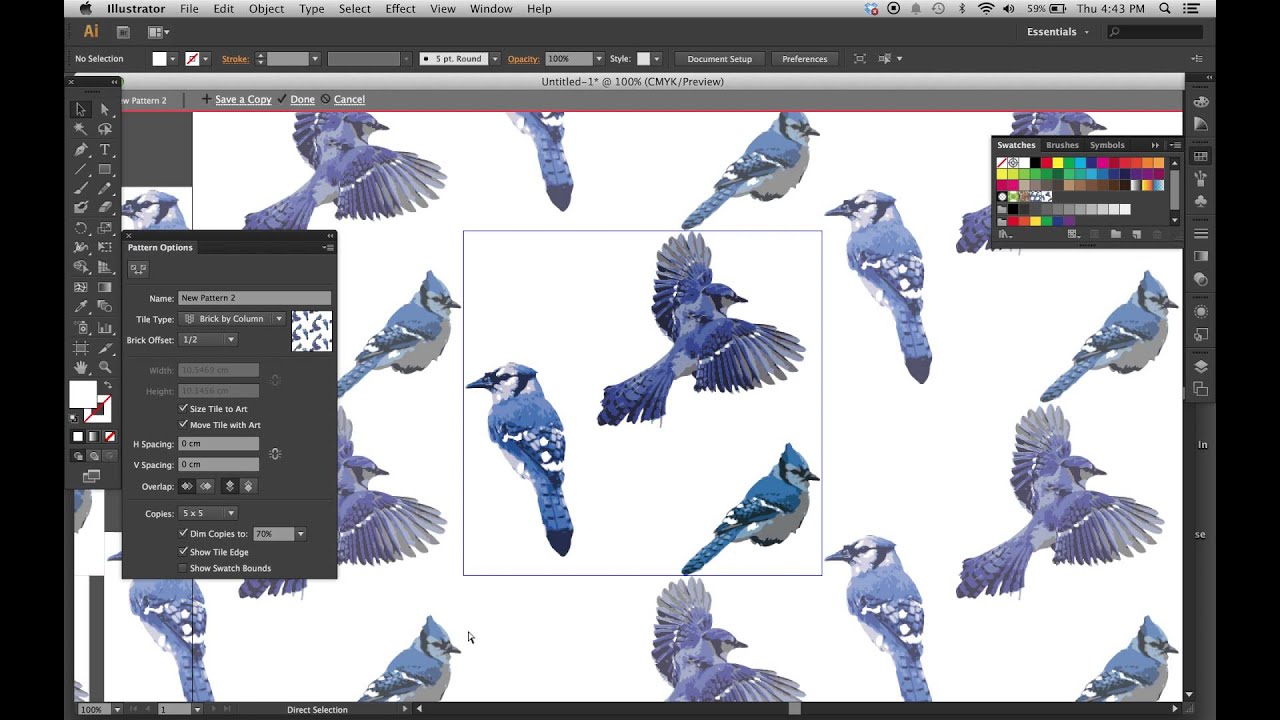
Task: Open the Effect menu
Action: click(400, 9)
